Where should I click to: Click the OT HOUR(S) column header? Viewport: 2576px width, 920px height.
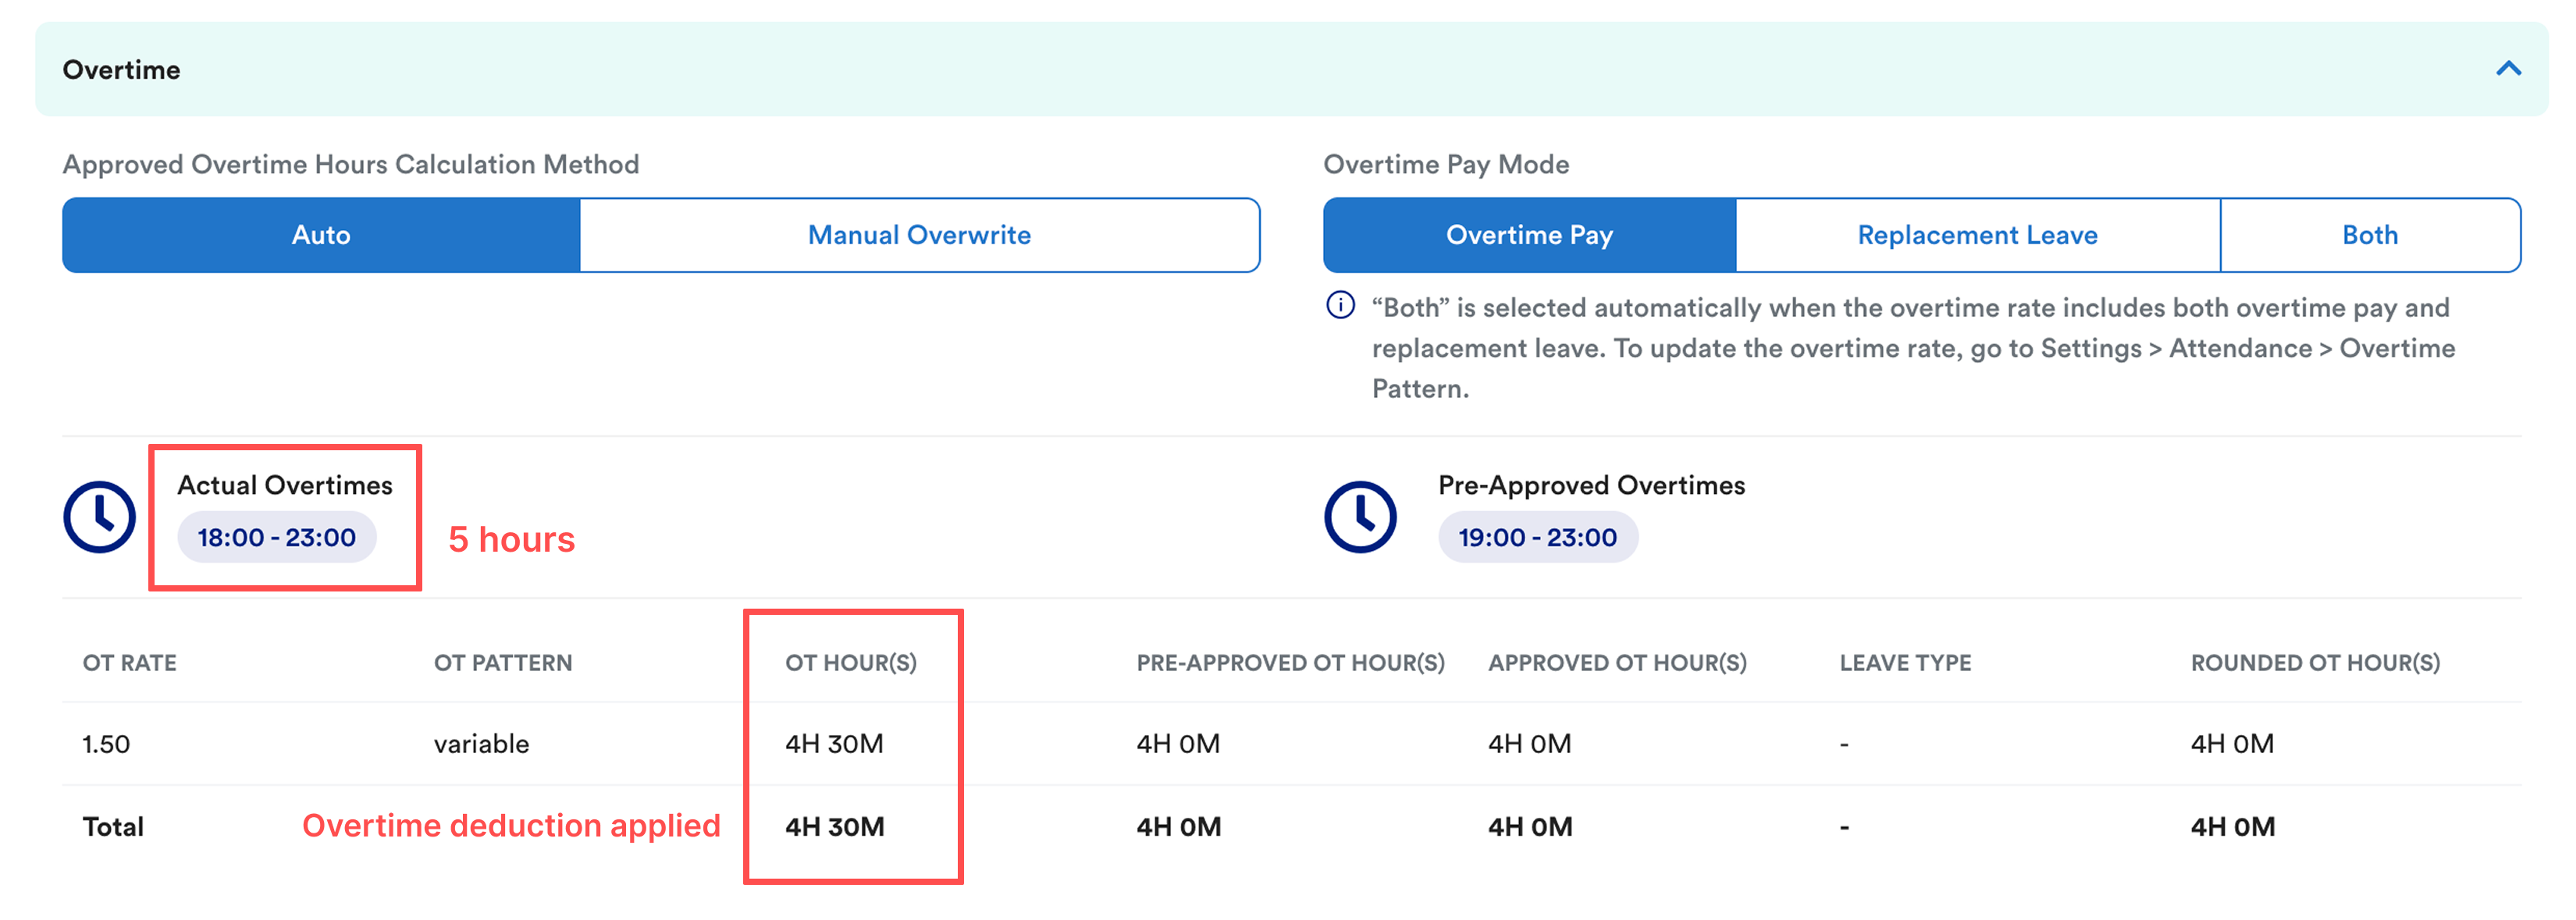coord(850,663)
